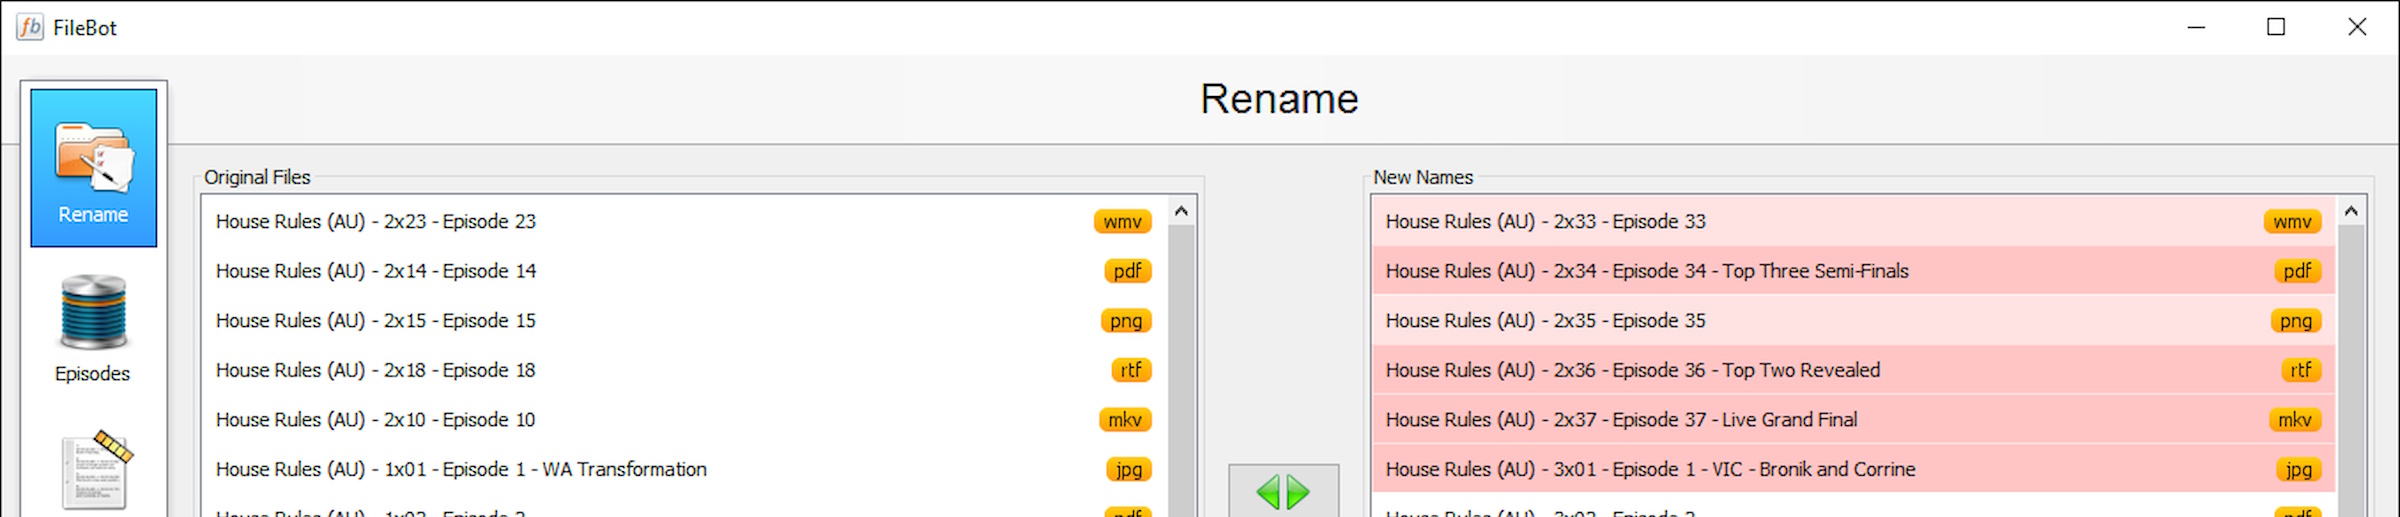Screen dimensions: 2400x517
Task: Open the Rename panel in sidebar
Action: 93,167
